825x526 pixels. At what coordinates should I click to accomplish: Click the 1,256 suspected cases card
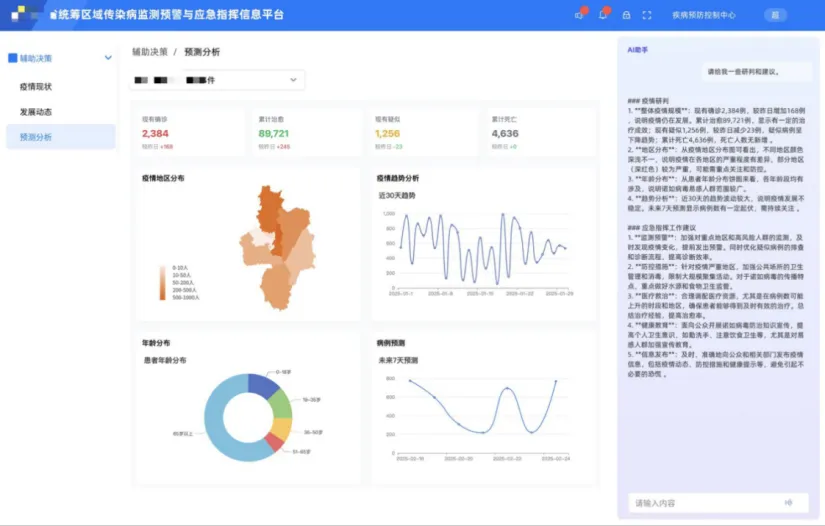click(x=424, y=133)
